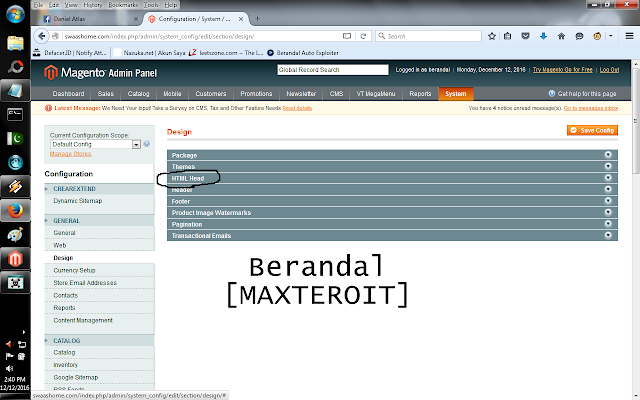This screenshot has height=400, width=640.
Task: Click the Save Config button
Action: [592, 130]
